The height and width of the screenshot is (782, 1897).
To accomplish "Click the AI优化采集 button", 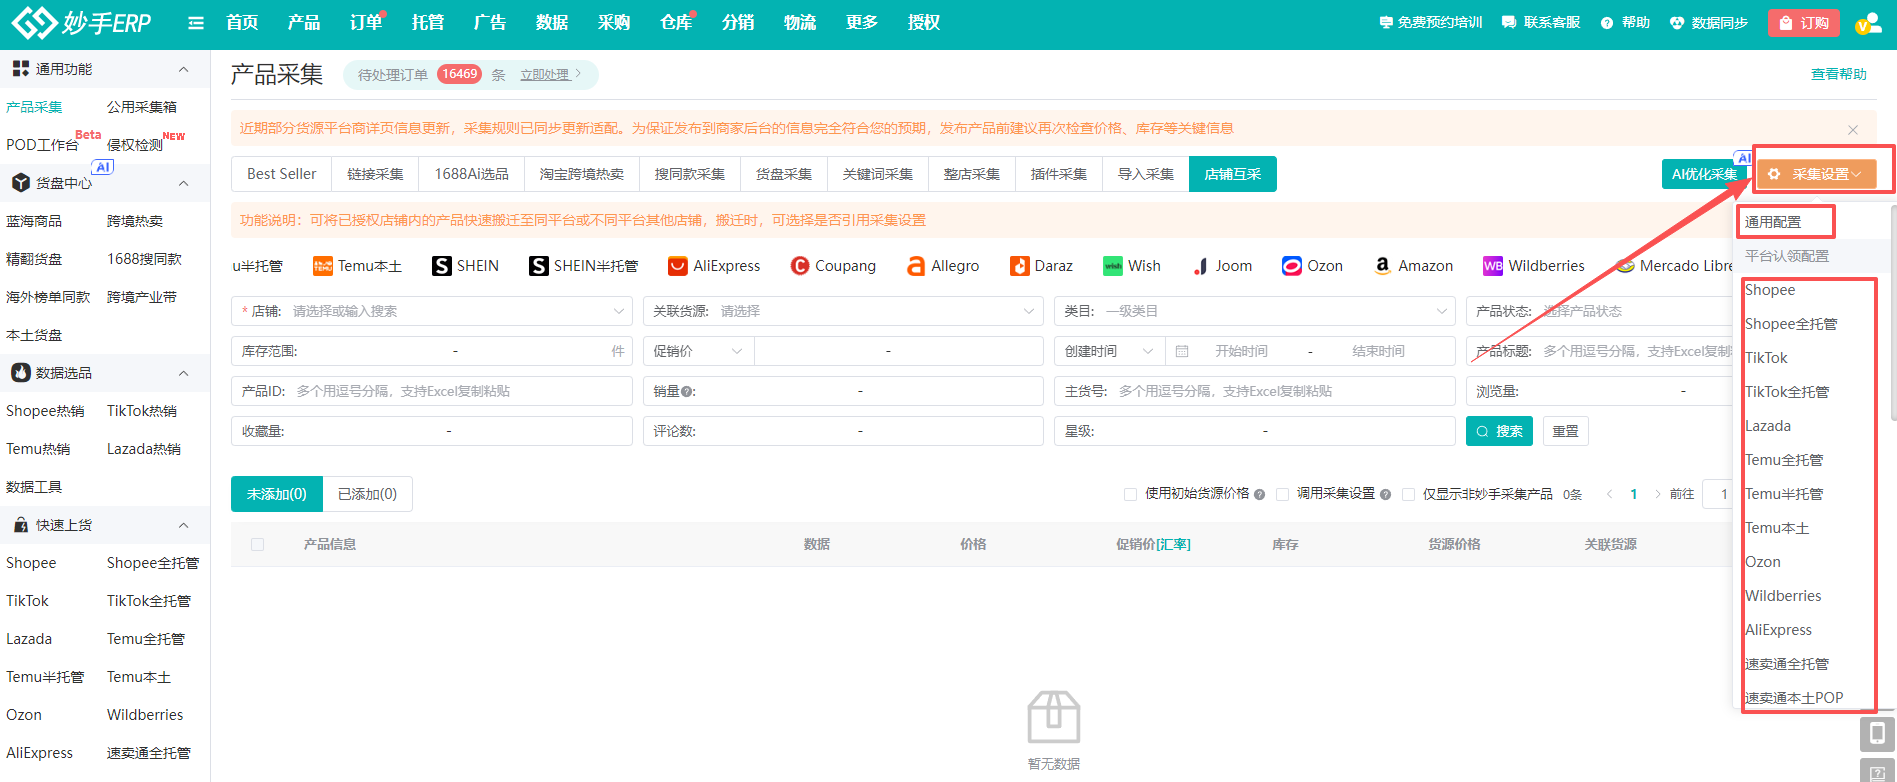I will coord(1704,174).
